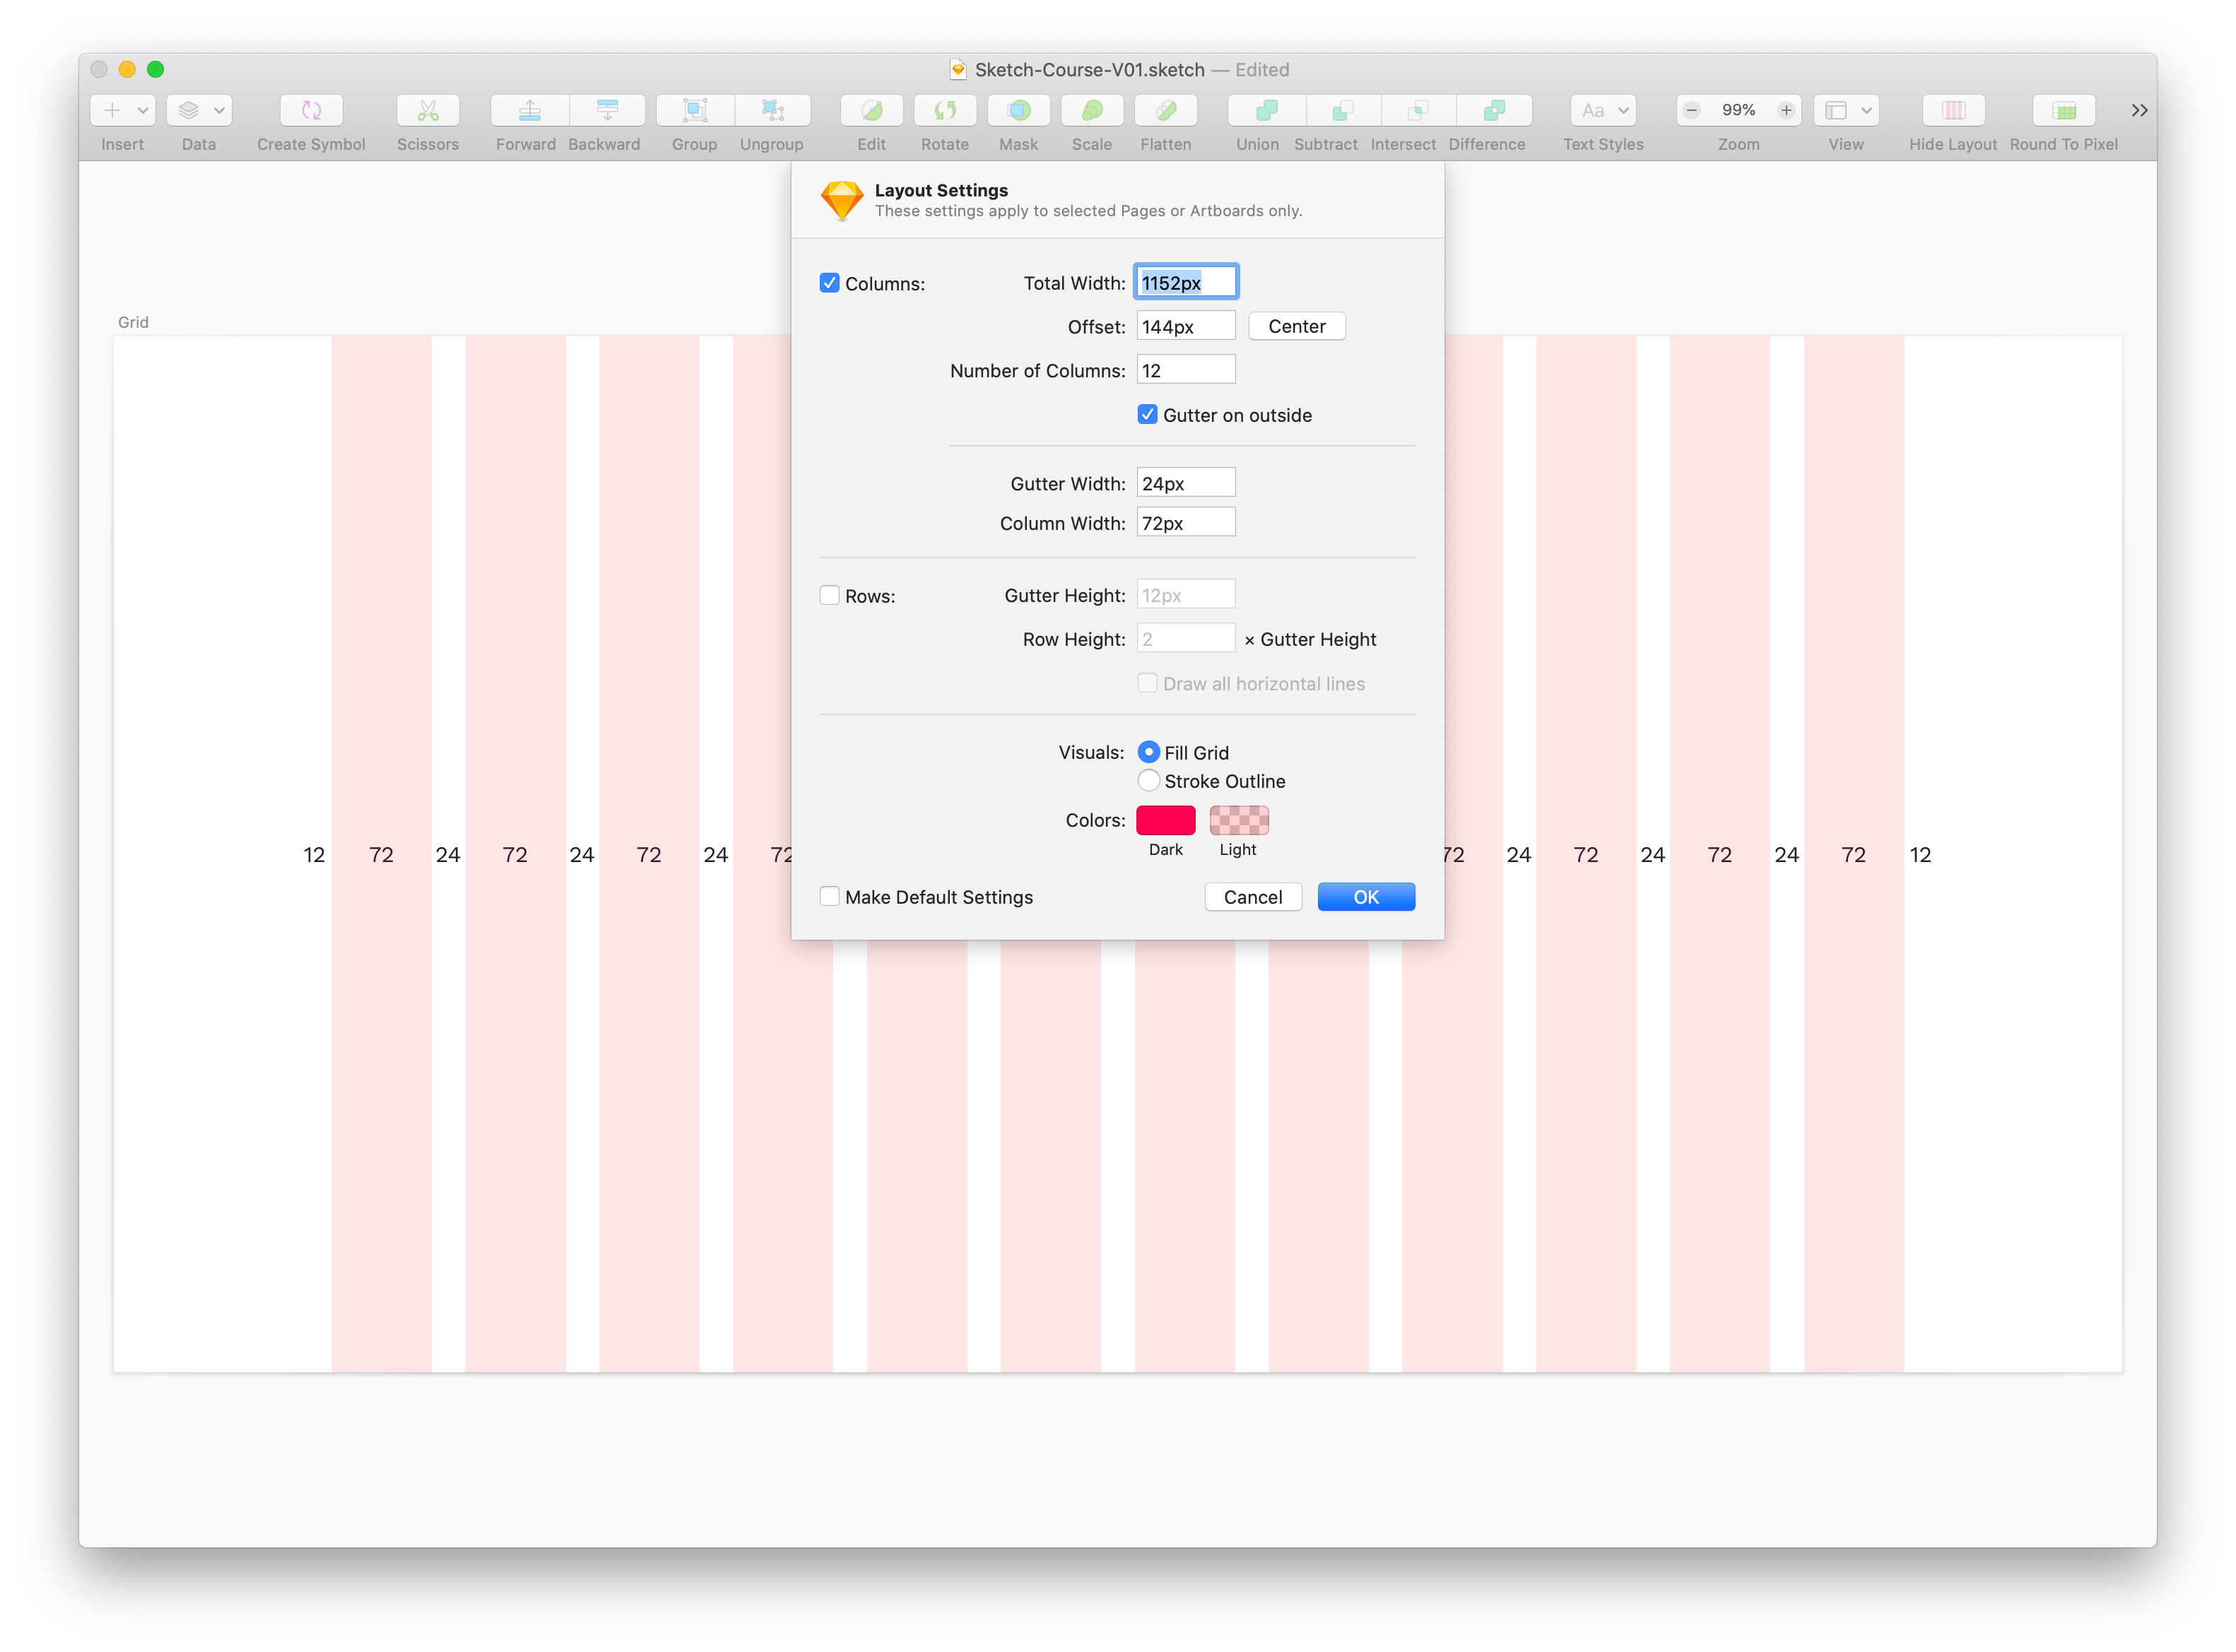Check Make Default Settings

coord(829,897)
